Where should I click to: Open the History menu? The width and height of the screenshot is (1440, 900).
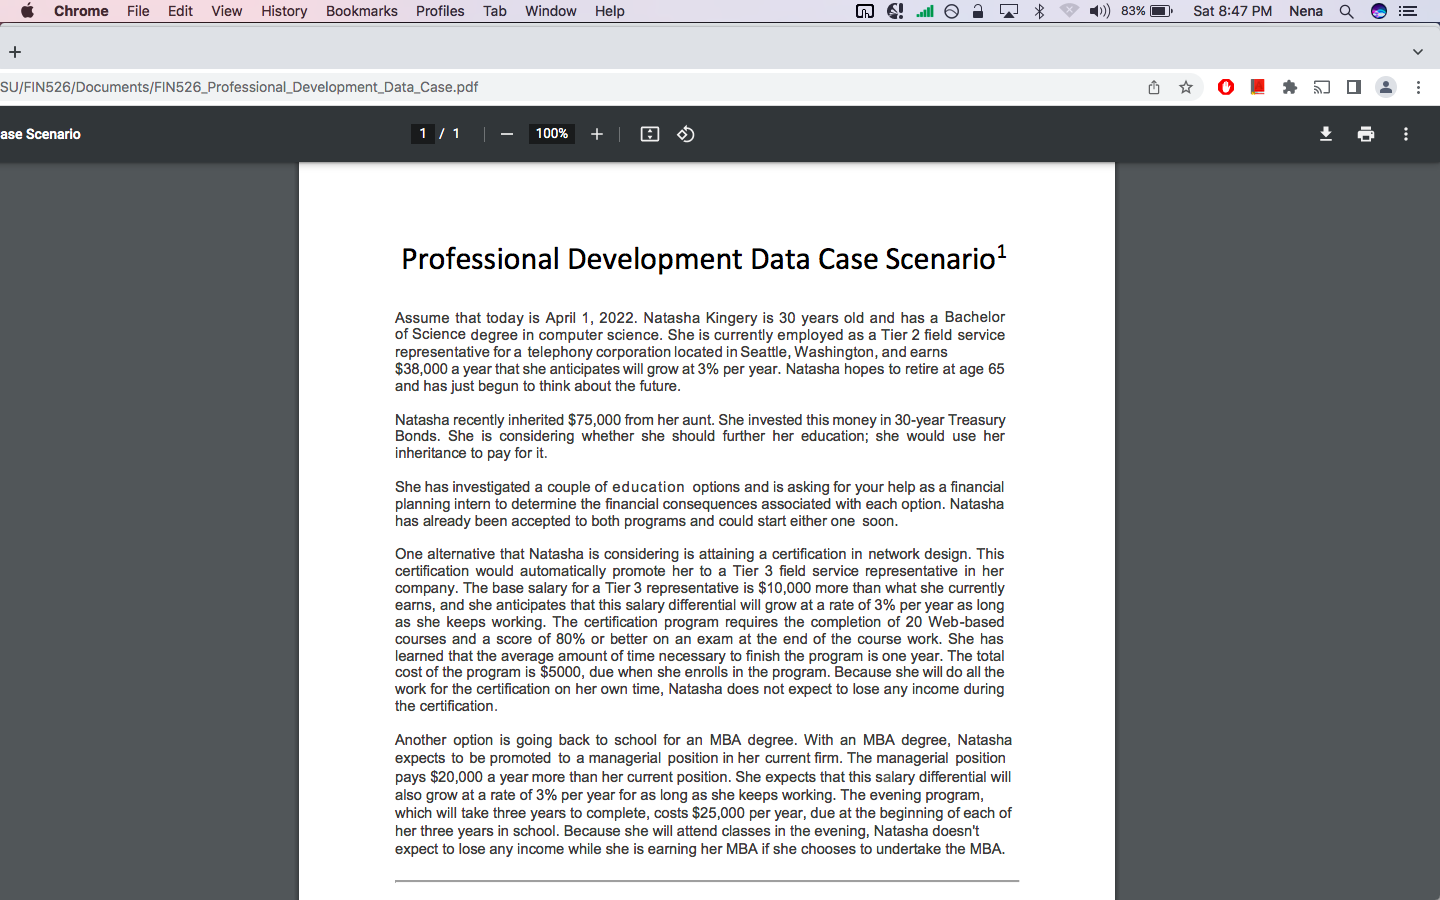(x=284, y=11)
